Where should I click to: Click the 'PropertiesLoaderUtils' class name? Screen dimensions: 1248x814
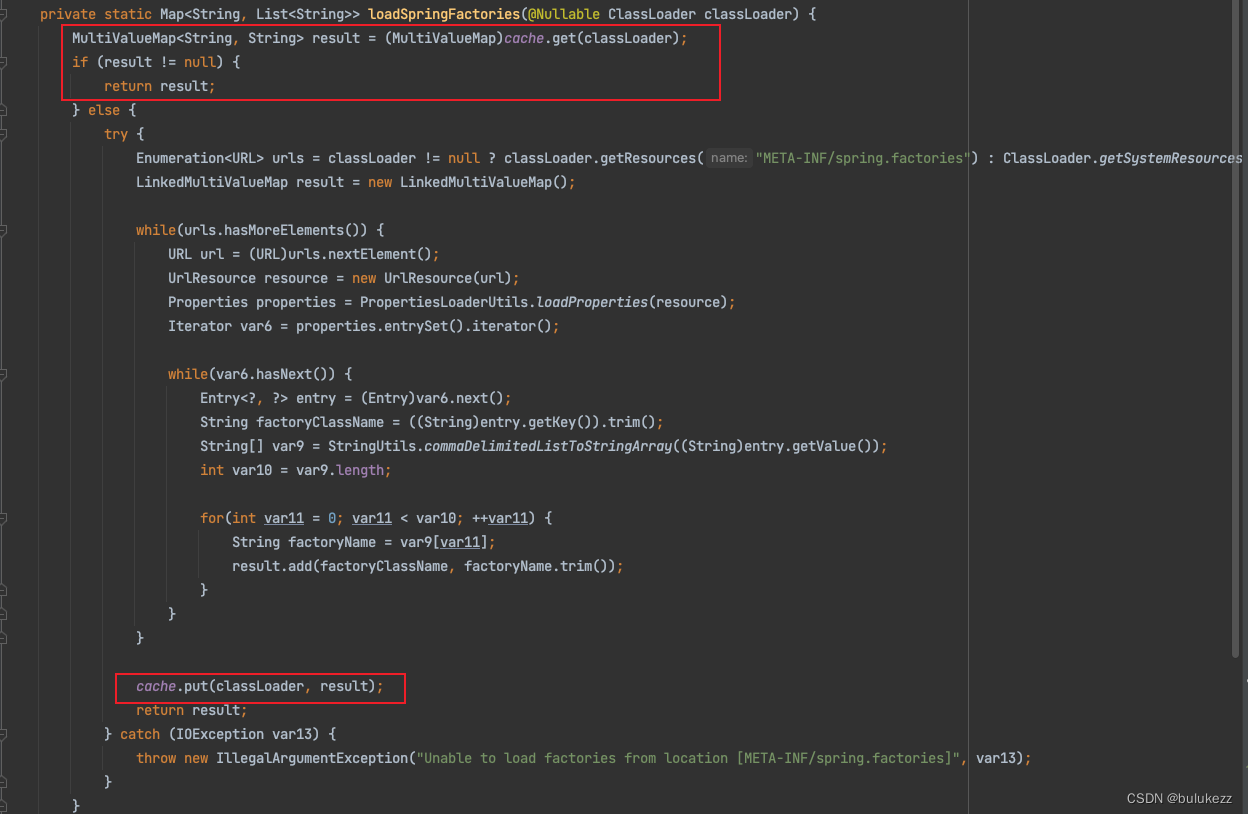coord(444,302)
